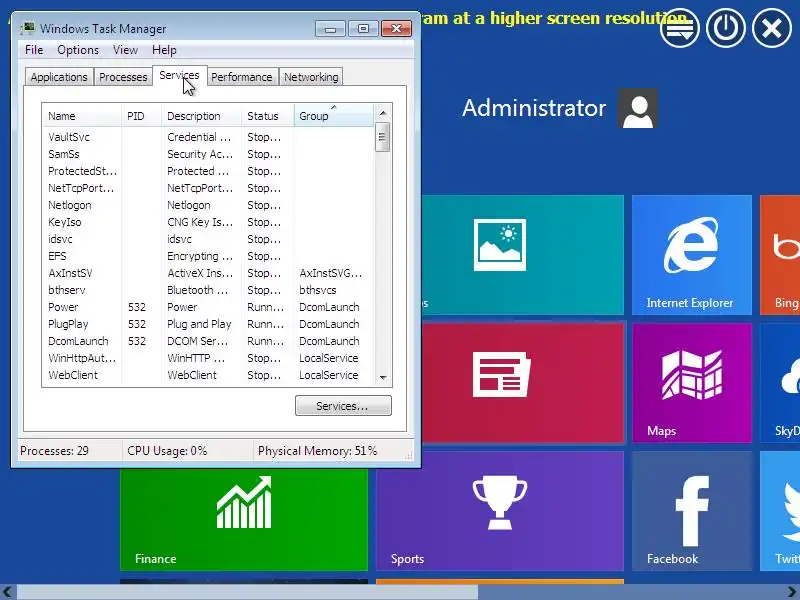Close the Windows Task Manager window
This screenshot has height=600, width=800.
tap(396, 29)
